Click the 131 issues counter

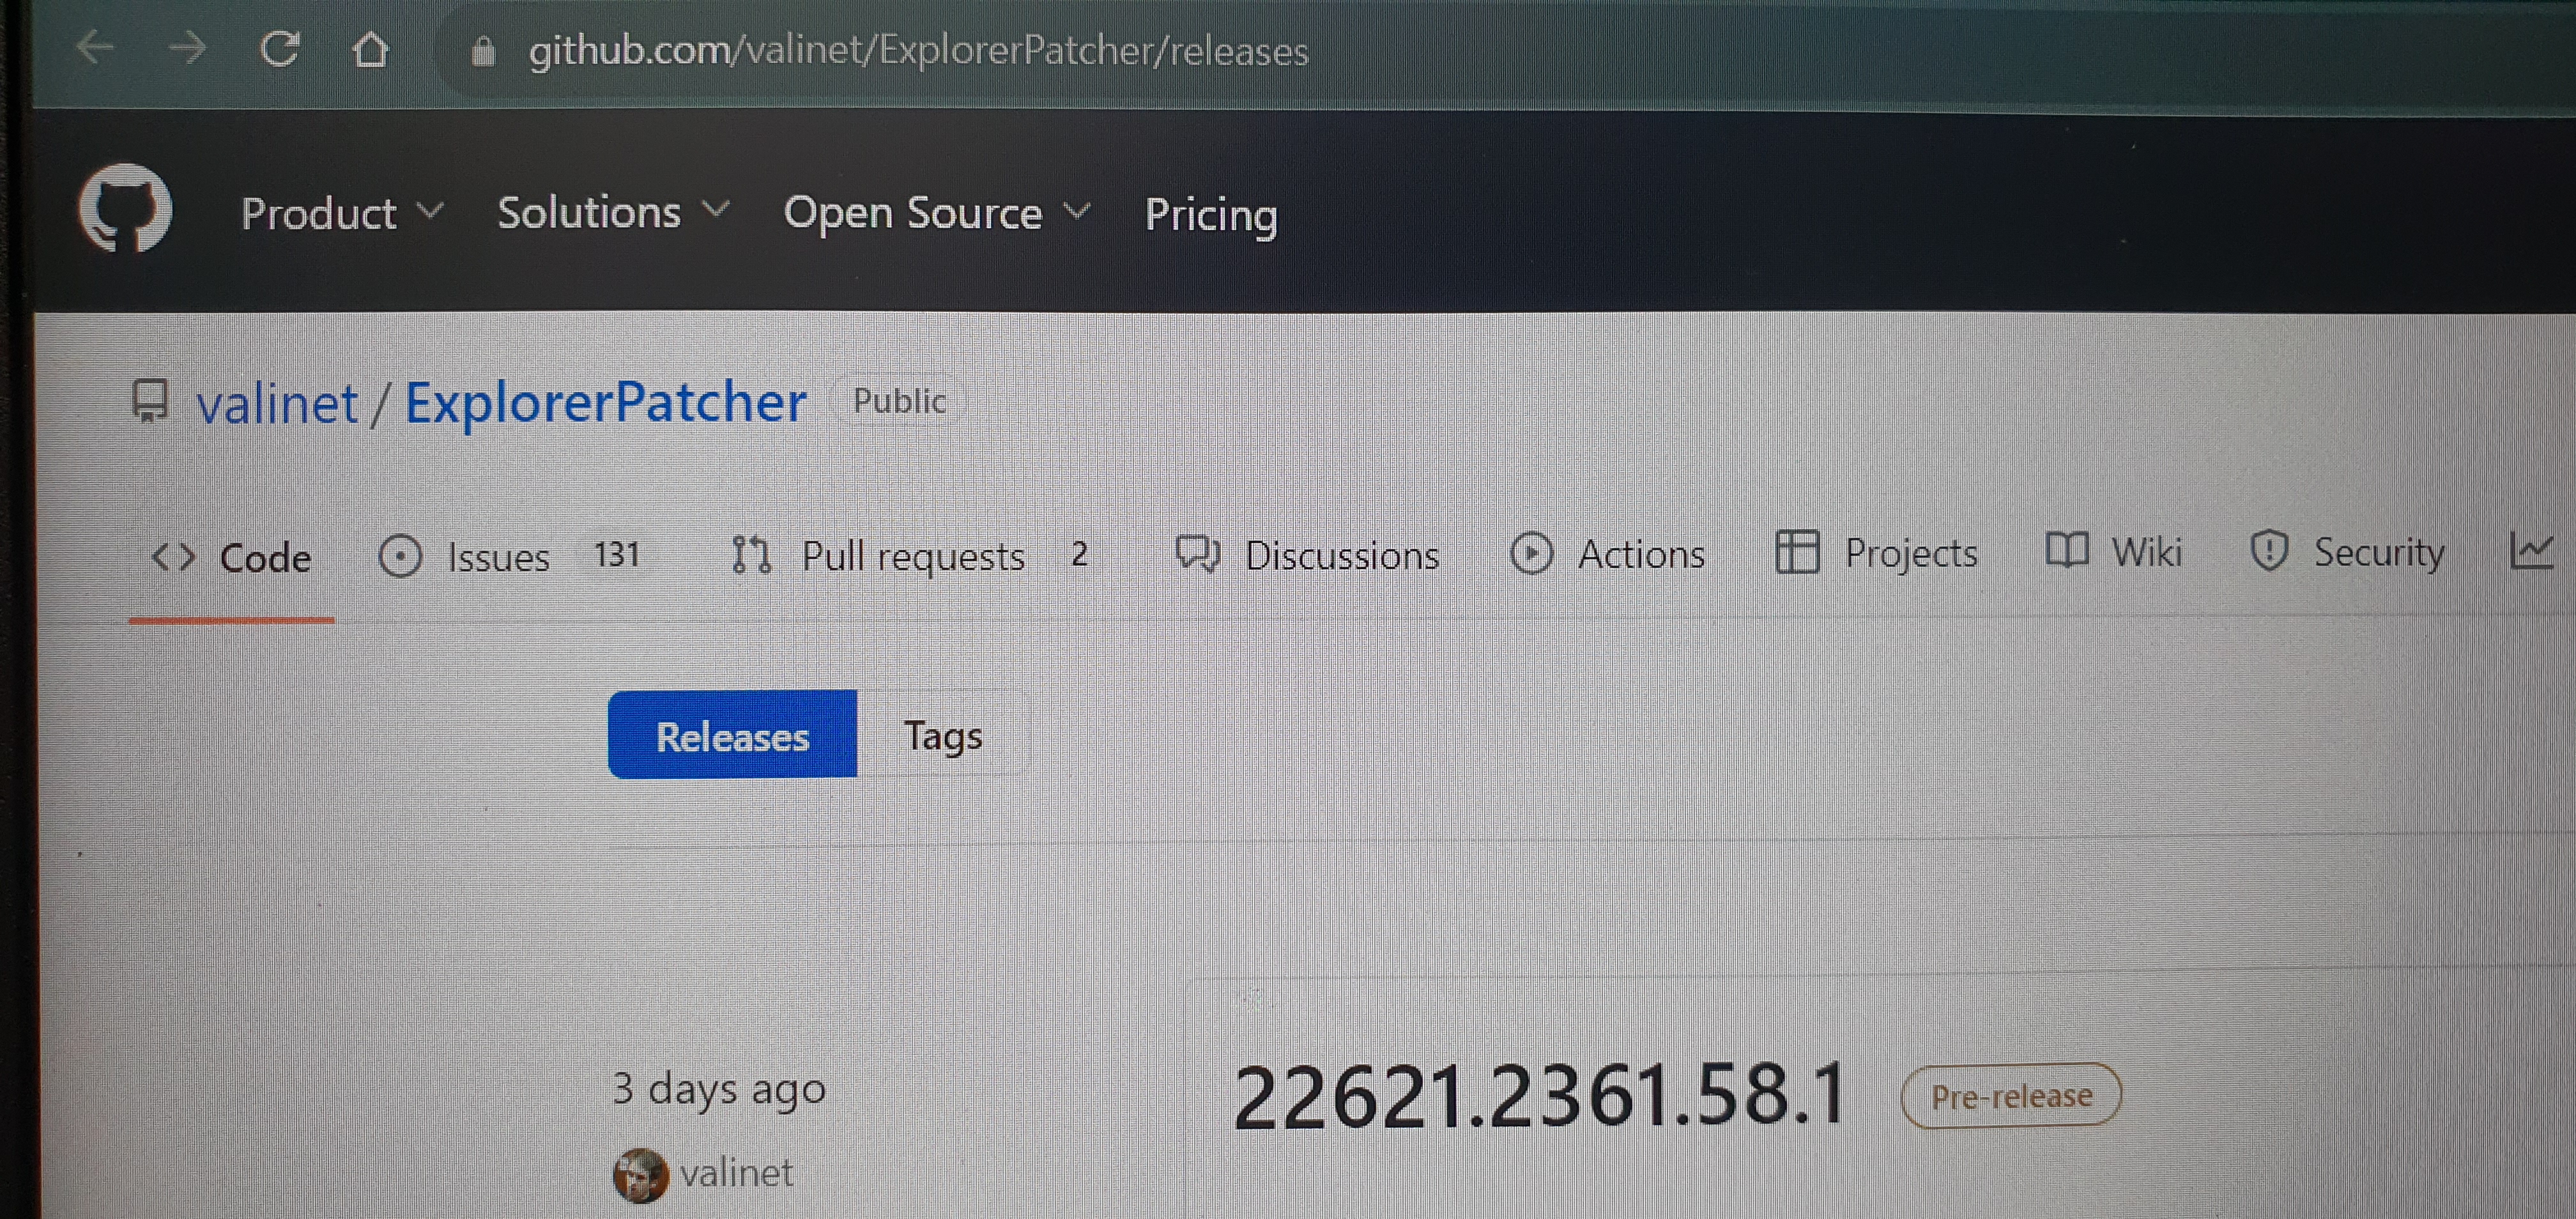tap(617, 554)
